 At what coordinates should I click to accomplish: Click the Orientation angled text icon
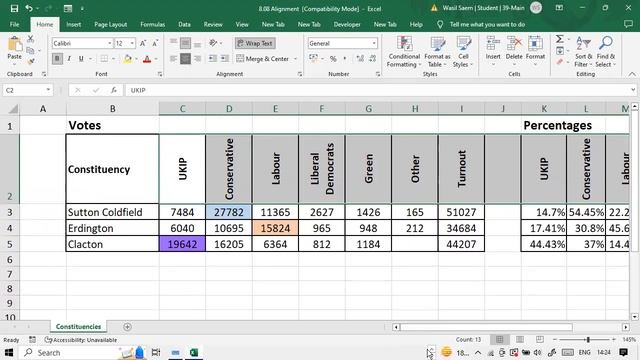(213, 43)
